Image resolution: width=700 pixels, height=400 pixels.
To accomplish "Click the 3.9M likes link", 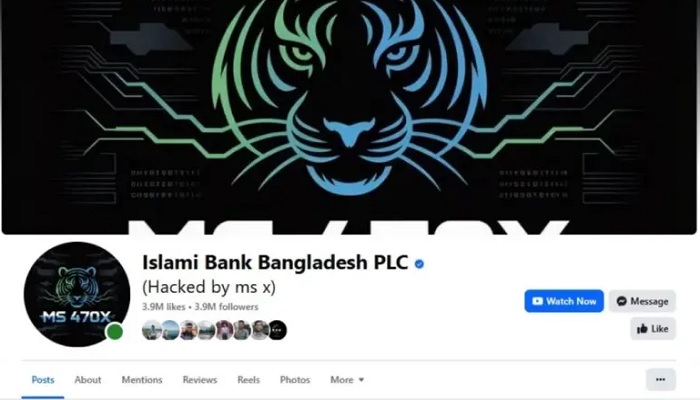I will 163,307.
